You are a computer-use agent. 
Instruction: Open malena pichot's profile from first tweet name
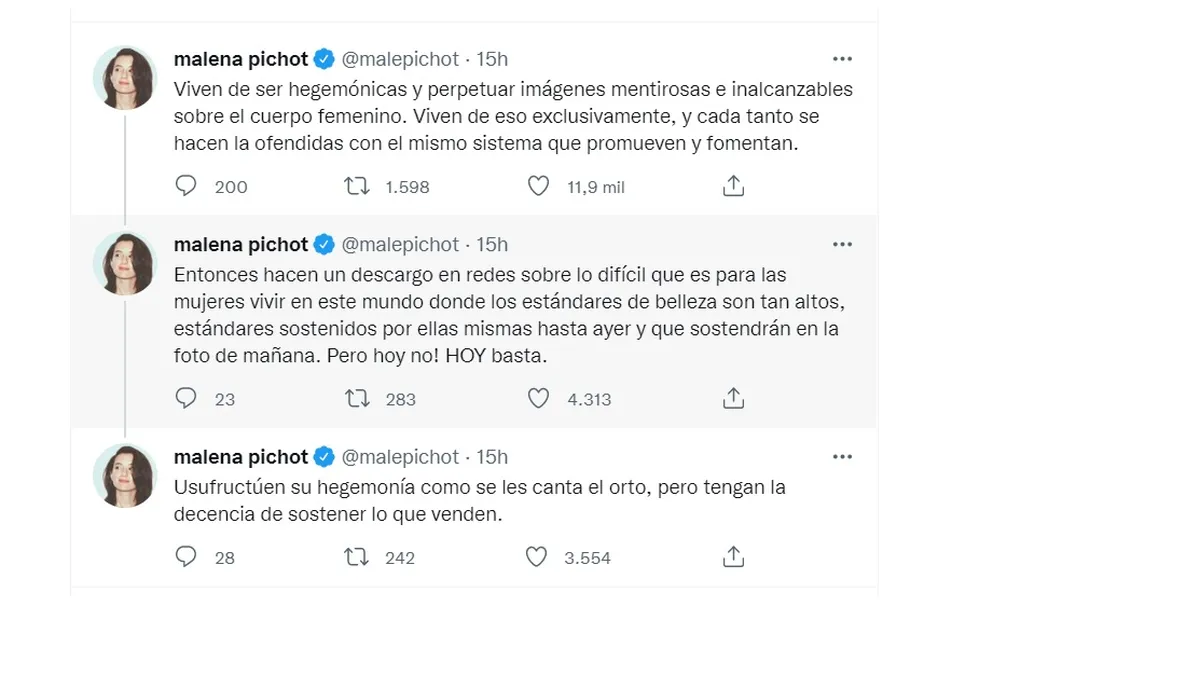[x=241, y=59]
